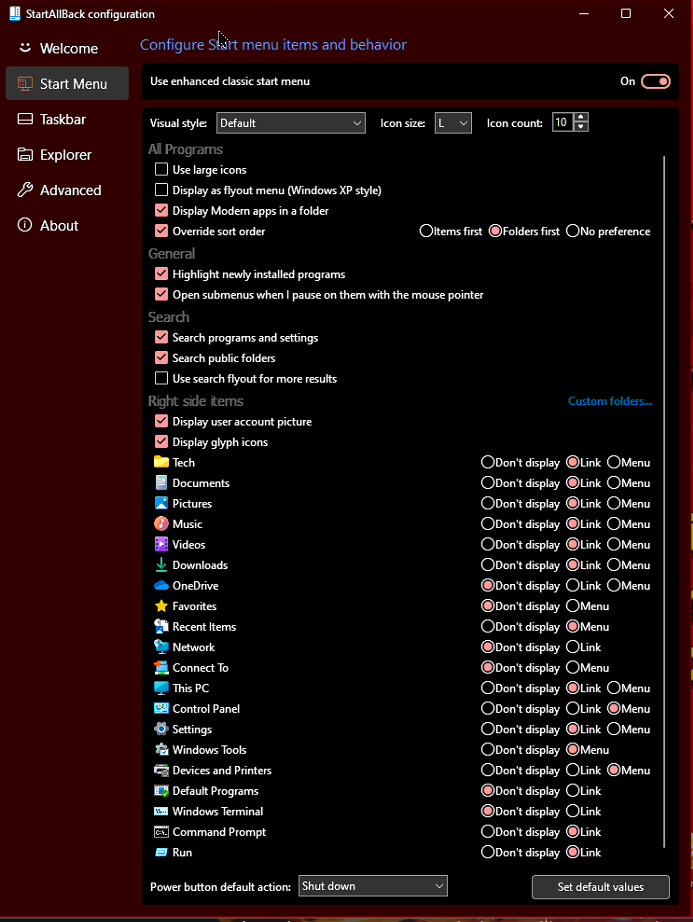Switch to the Taskbar section
The width and height of the screenshot is (693, 922).
click(63, 119)
